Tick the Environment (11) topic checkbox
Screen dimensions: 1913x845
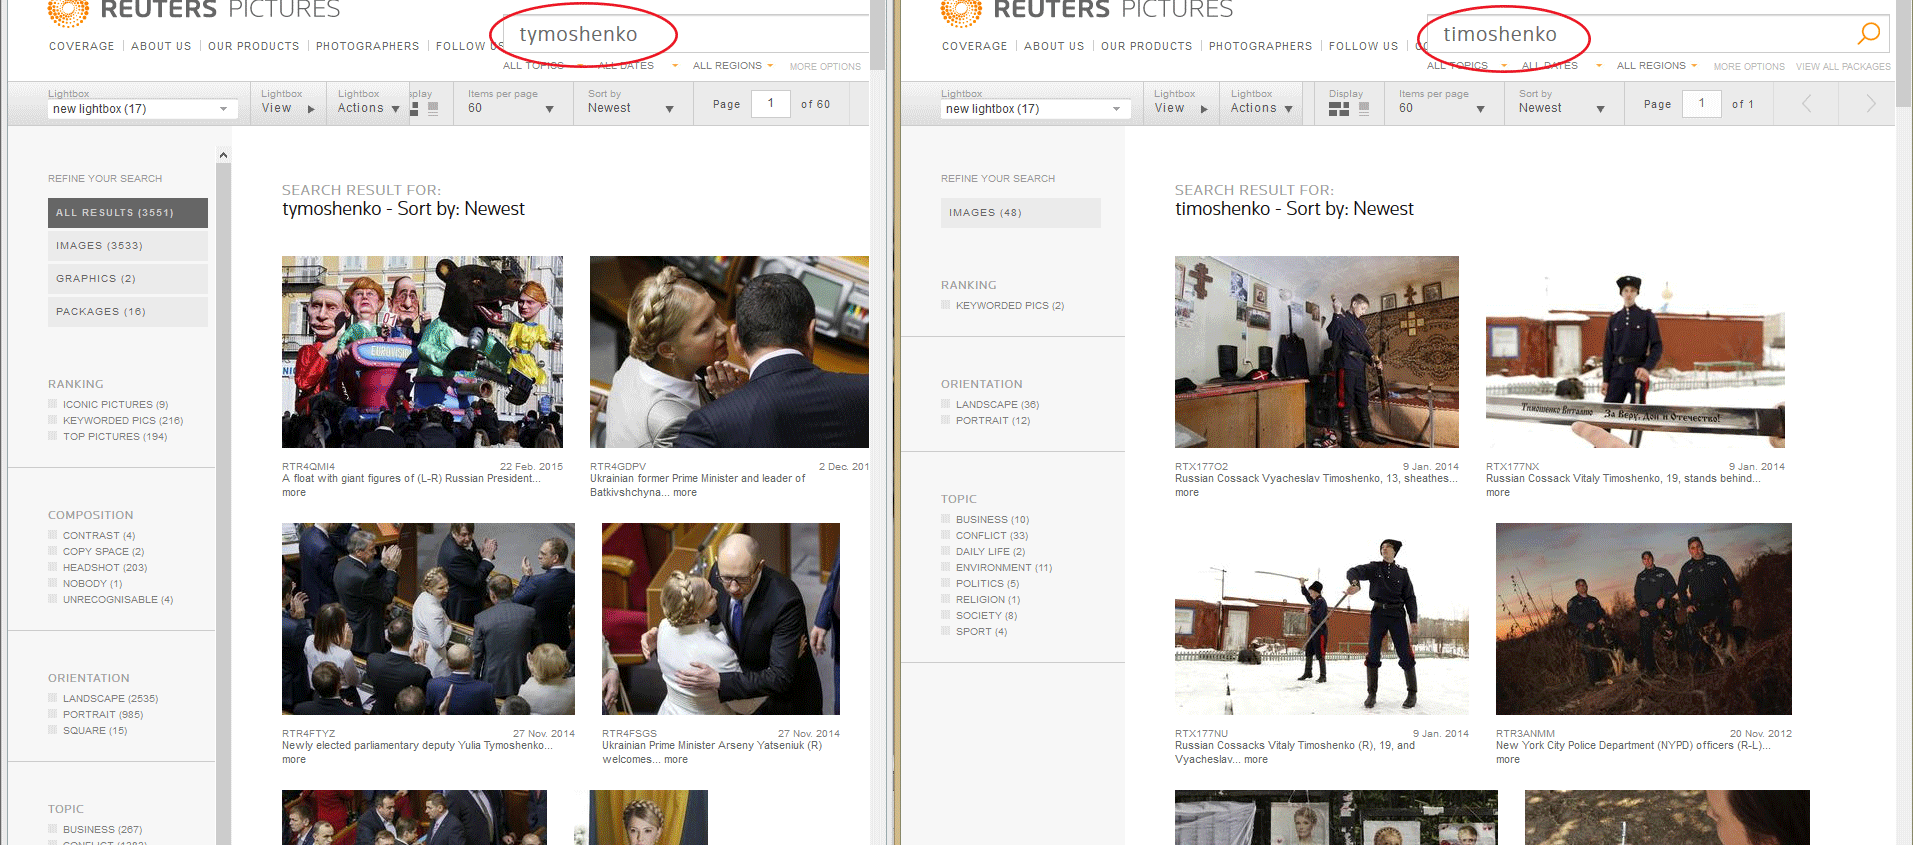tap(946, 567)
